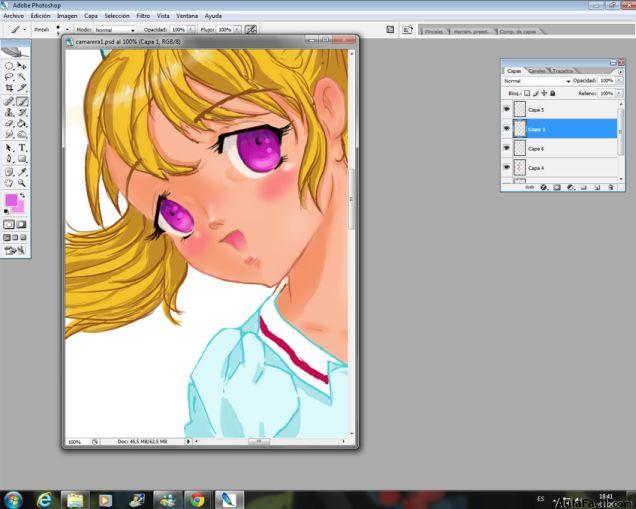
Task: Open the brush Modo dropdown in options bar
Action: pyautogui.click(x=115, y=30)
